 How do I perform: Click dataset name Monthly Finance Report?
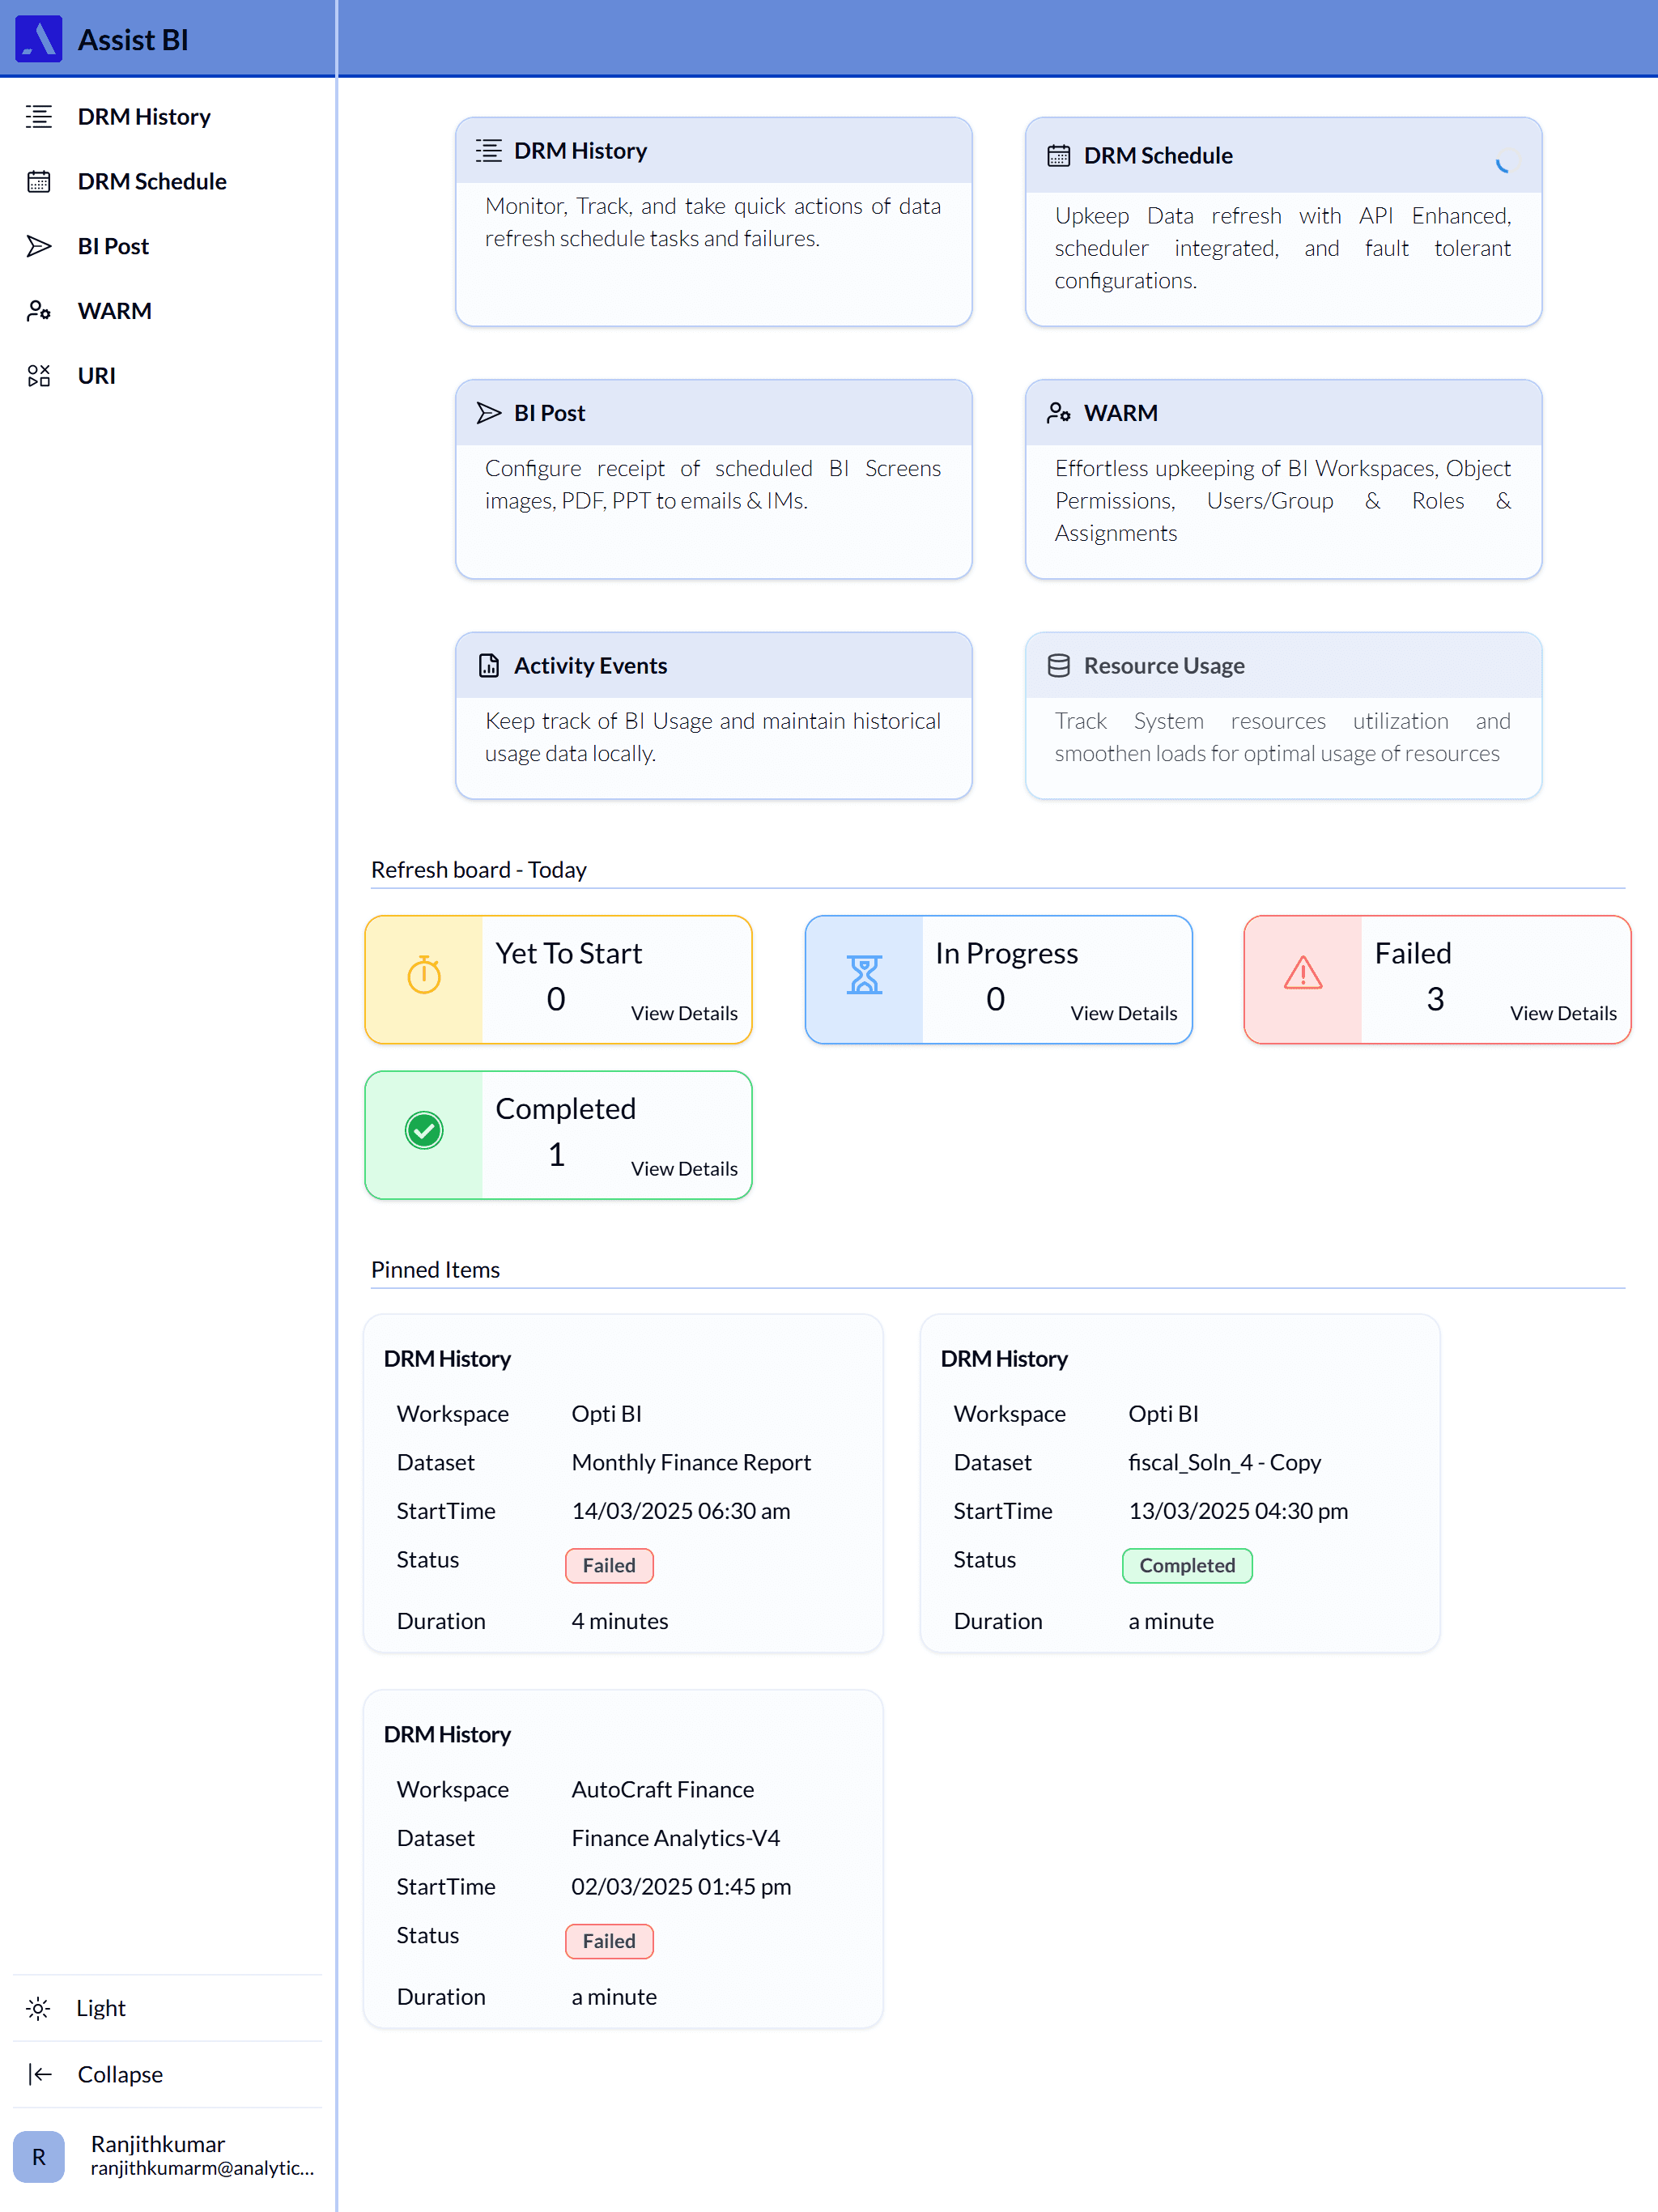tap(691, 1463)
